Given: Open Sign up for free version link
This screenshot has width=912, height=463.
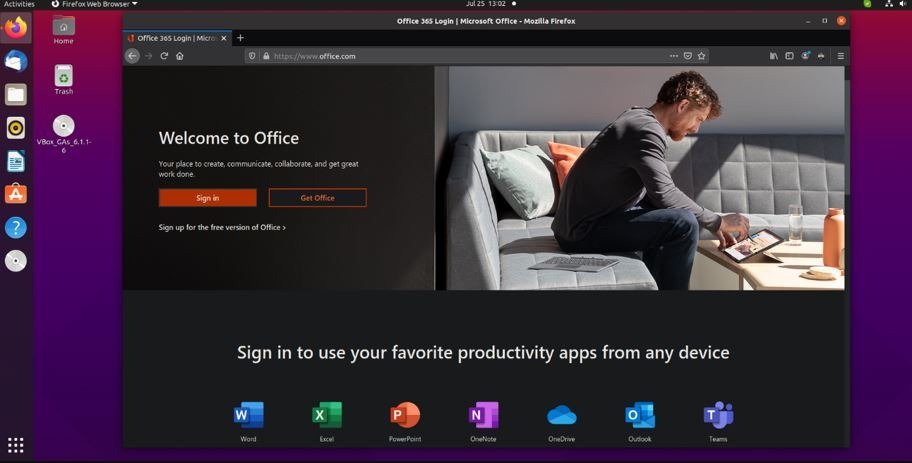Looking at the screenshot, I should (222, 227).
